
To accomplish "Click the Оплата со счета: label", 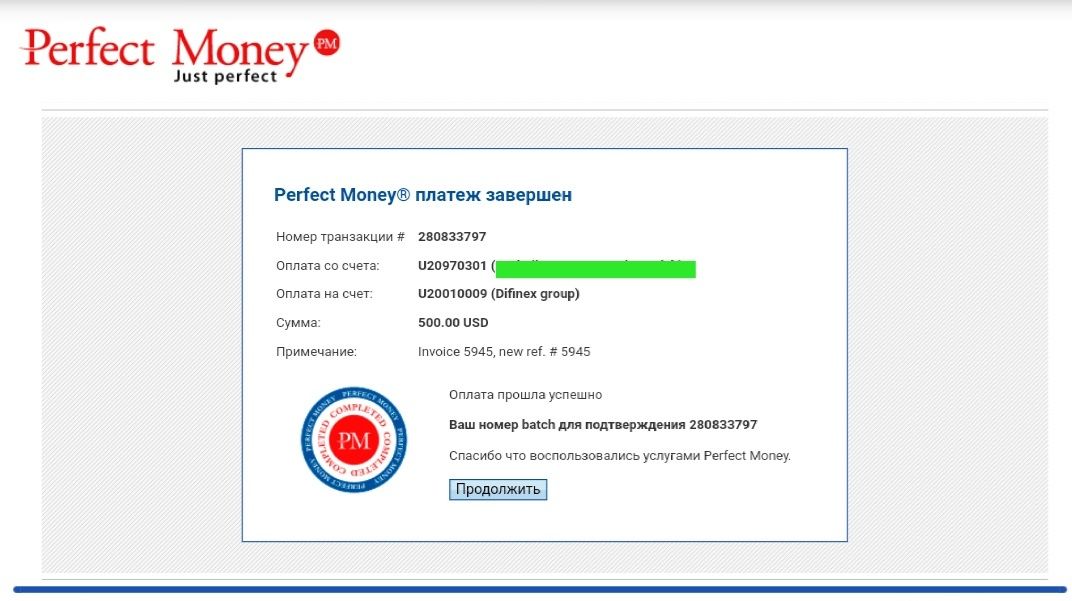I will (x=327, y=266).
